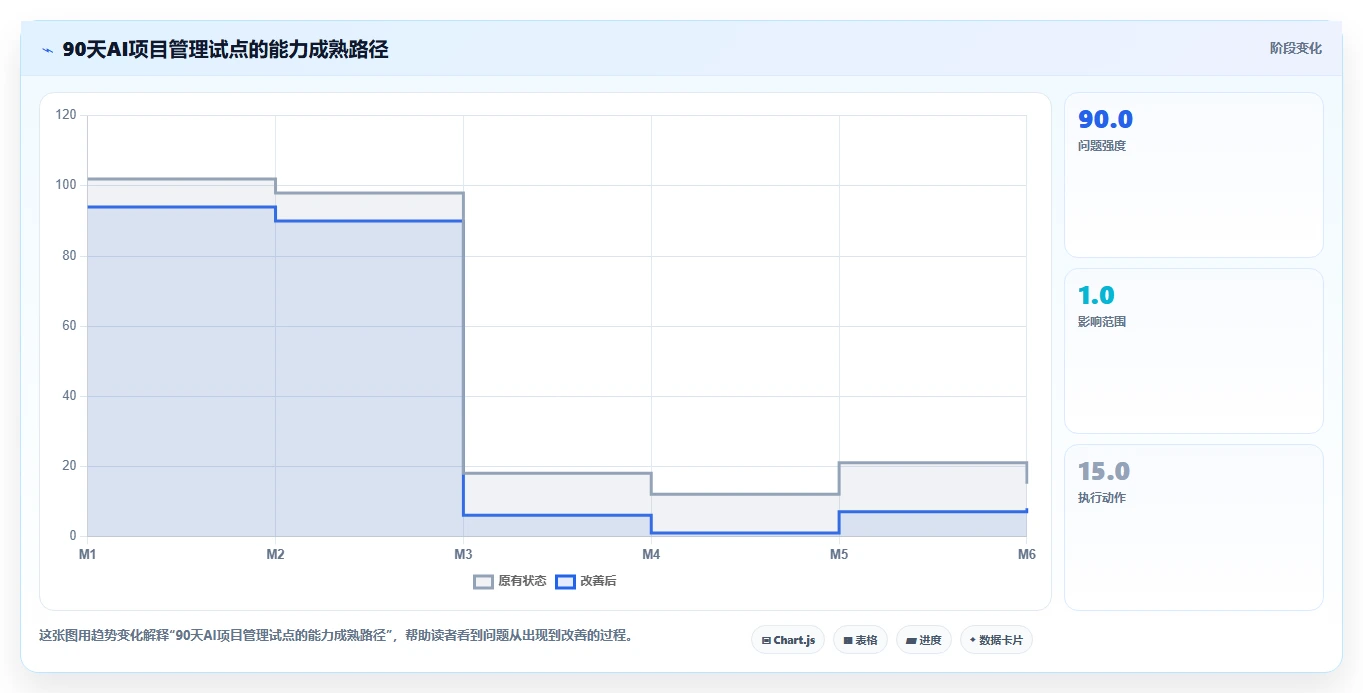Screen dimensions: 1363x693
Task: Click the M5 x-axis label
Action: click(x=839, y=554)
